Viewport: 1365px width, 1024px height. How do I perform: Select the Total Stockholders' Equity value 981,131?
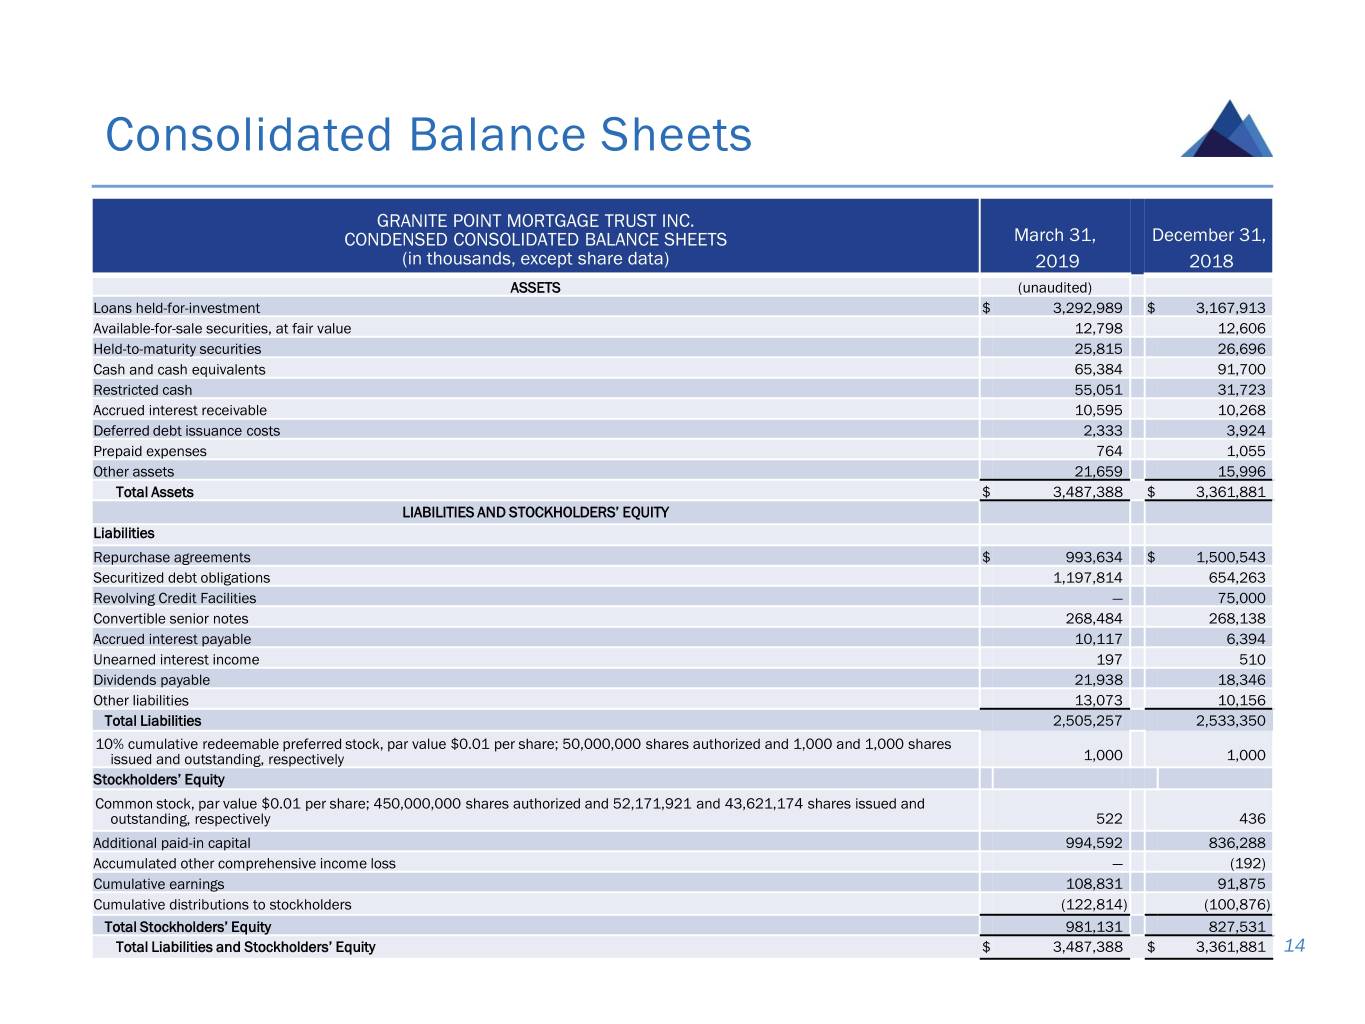pos(1093,927)
